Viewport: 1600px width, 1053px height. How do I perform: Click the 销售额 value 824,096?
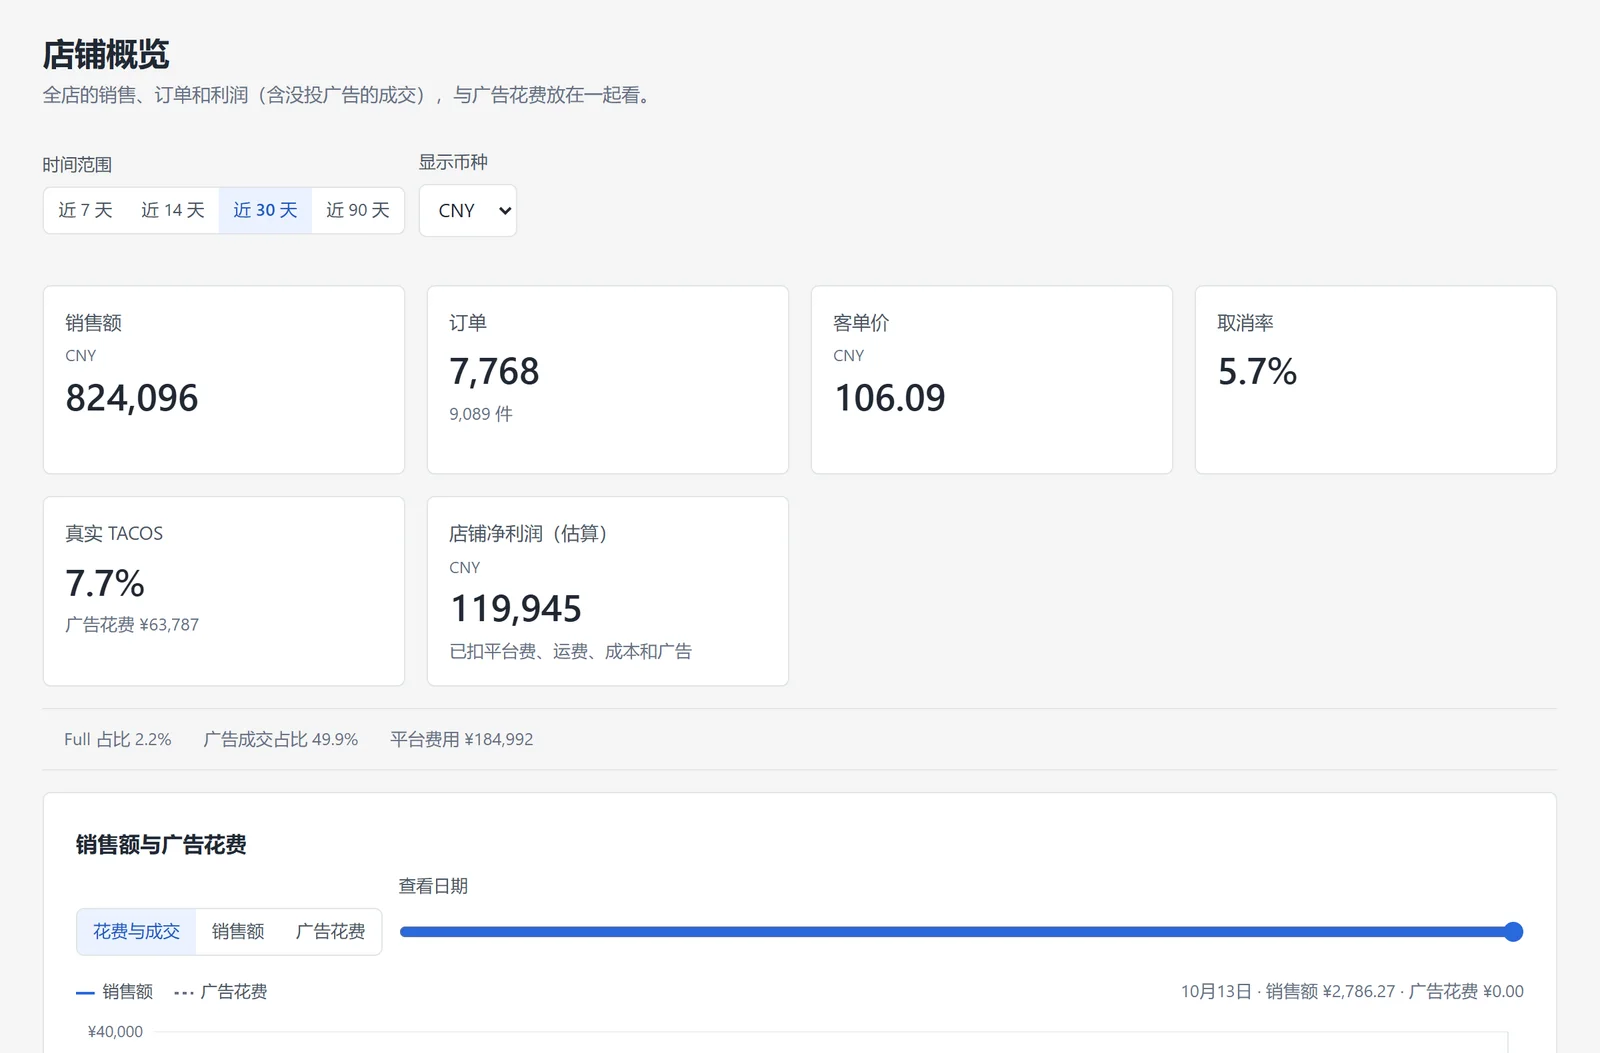click(132, 398)
